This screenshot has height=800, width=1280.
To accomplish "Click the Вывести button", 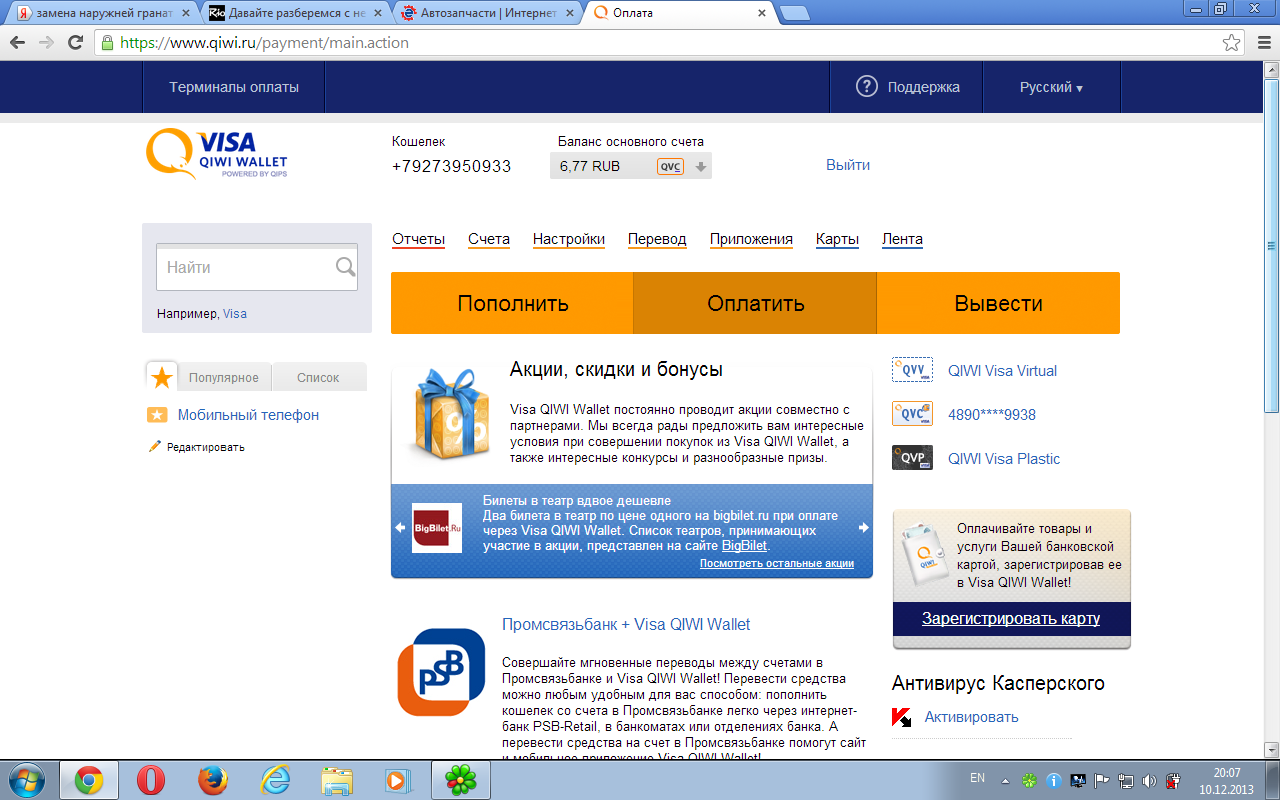I will tap(998, 303).
